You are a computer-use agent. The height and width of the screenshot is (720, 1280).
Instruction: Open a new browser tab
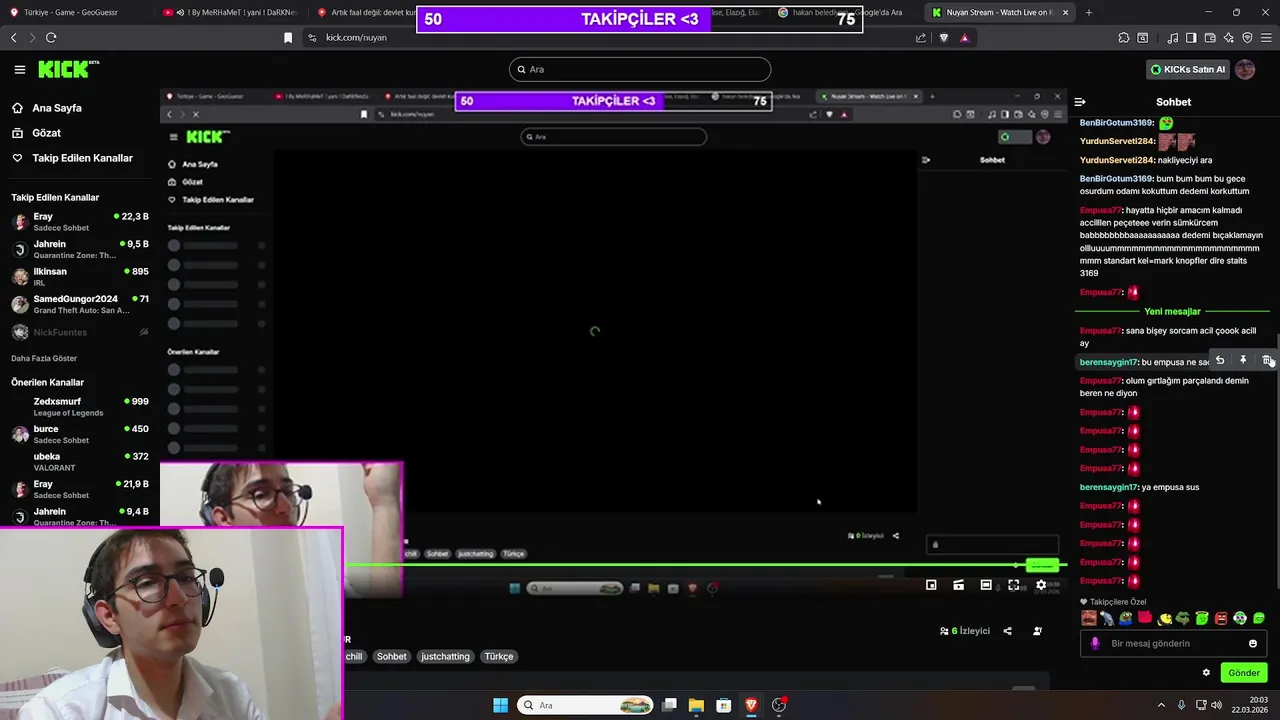pyautogui.click(x=1089, y=12)
